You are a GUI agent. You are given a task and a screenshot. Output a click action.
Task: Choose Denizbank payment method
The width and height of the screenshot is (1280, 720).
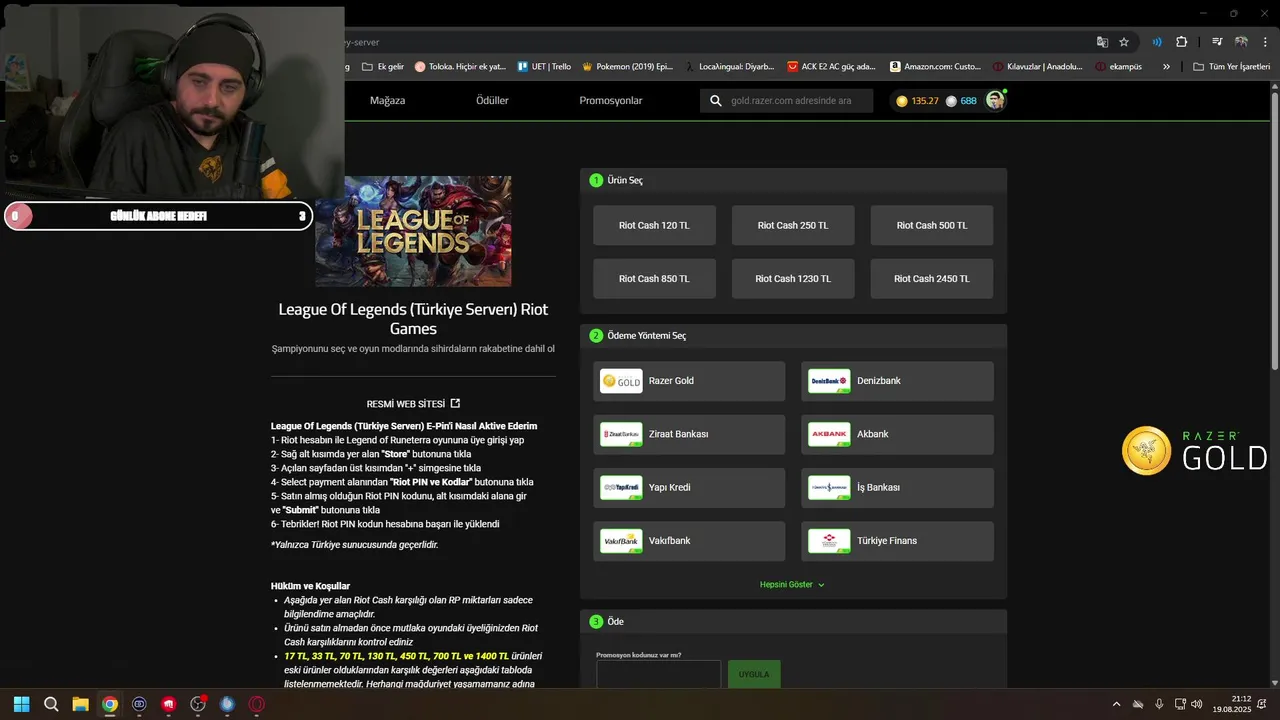[897, 381]
